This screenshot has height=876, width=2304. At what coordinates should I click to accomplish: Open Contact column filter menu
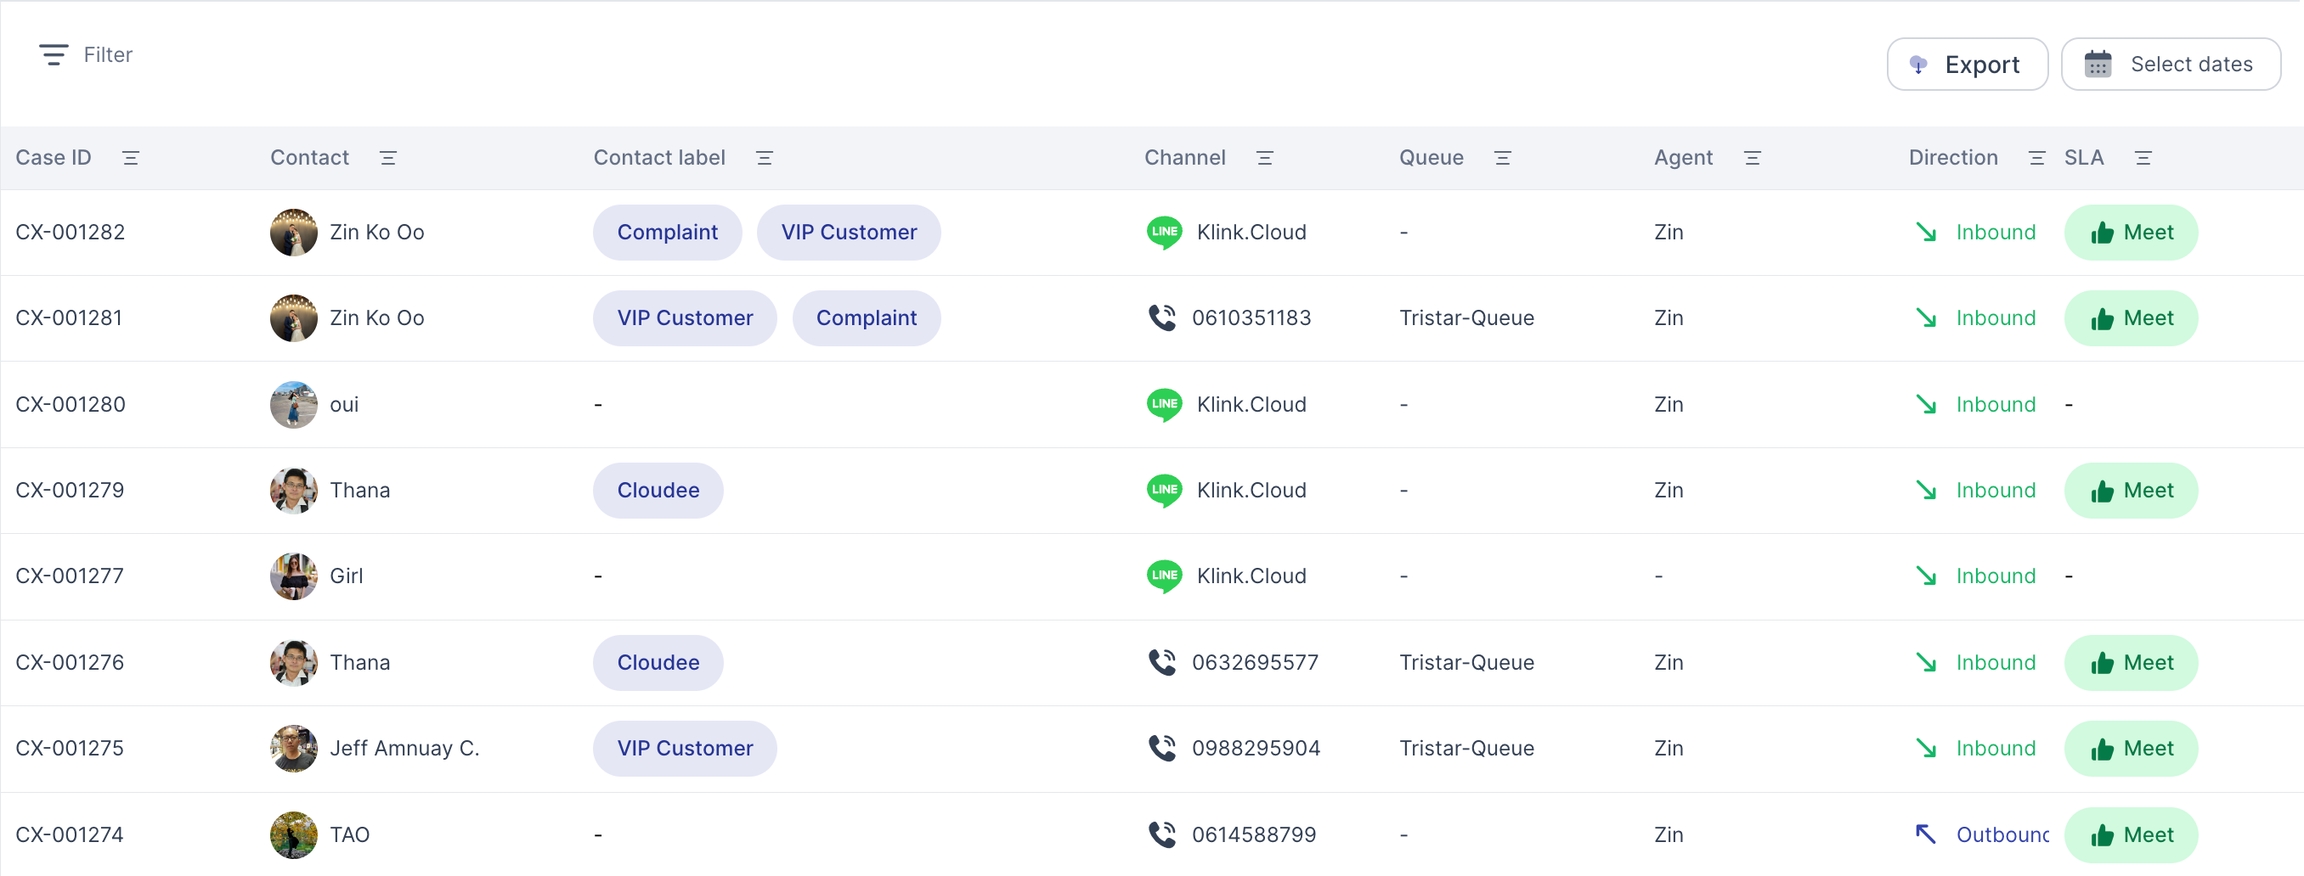(x=388, y=158)
